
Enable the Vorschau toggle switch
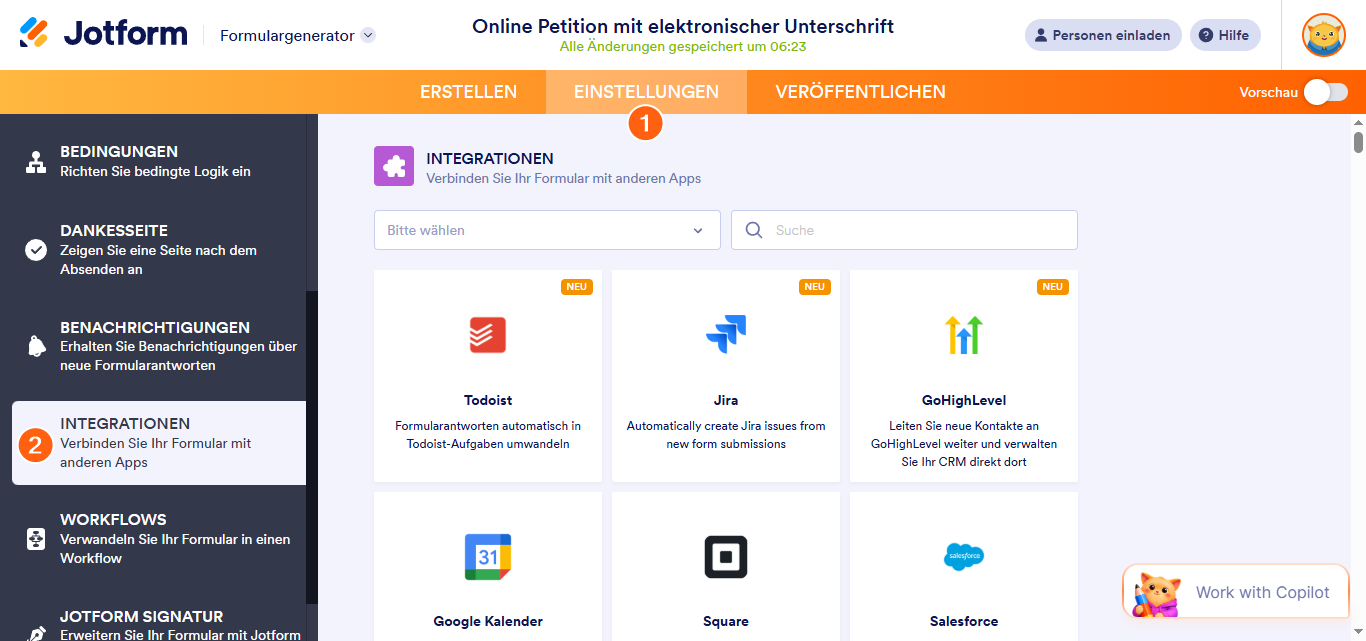pyautogui.click(x=1325, y=91)
